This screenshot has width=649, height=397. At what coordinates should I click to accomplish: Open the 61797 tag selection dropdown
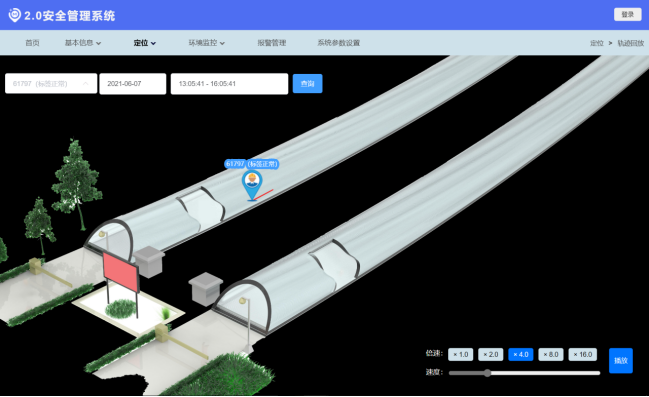point(51,84)
